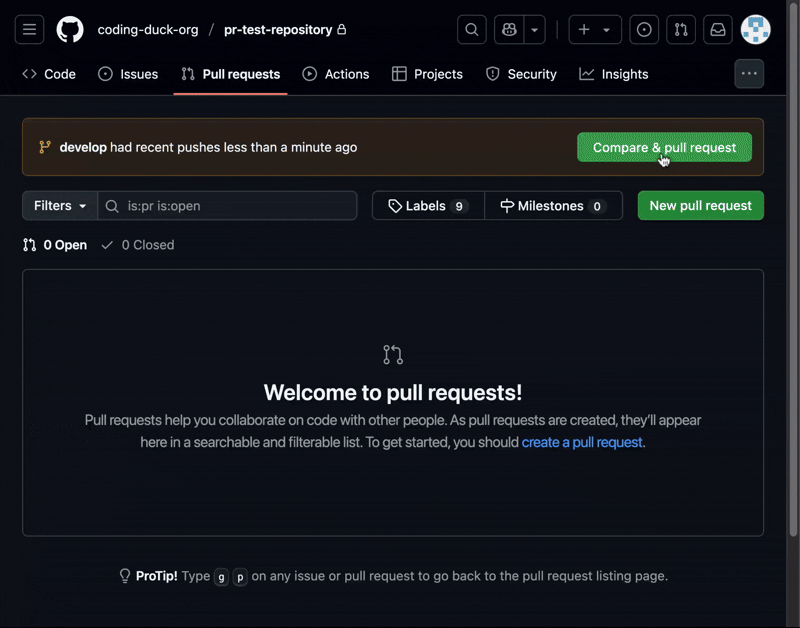Focus the is:pr is:open search field
The width and height of the screenshot is (800, 628).
tap(228, 206)
